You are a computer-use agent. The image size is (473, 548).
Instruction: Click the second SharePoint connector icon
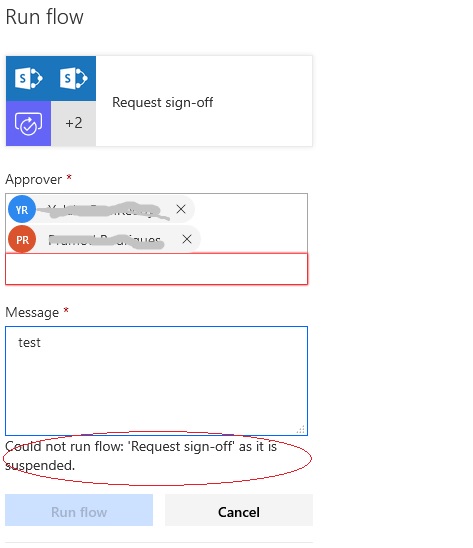pos(73,78)
